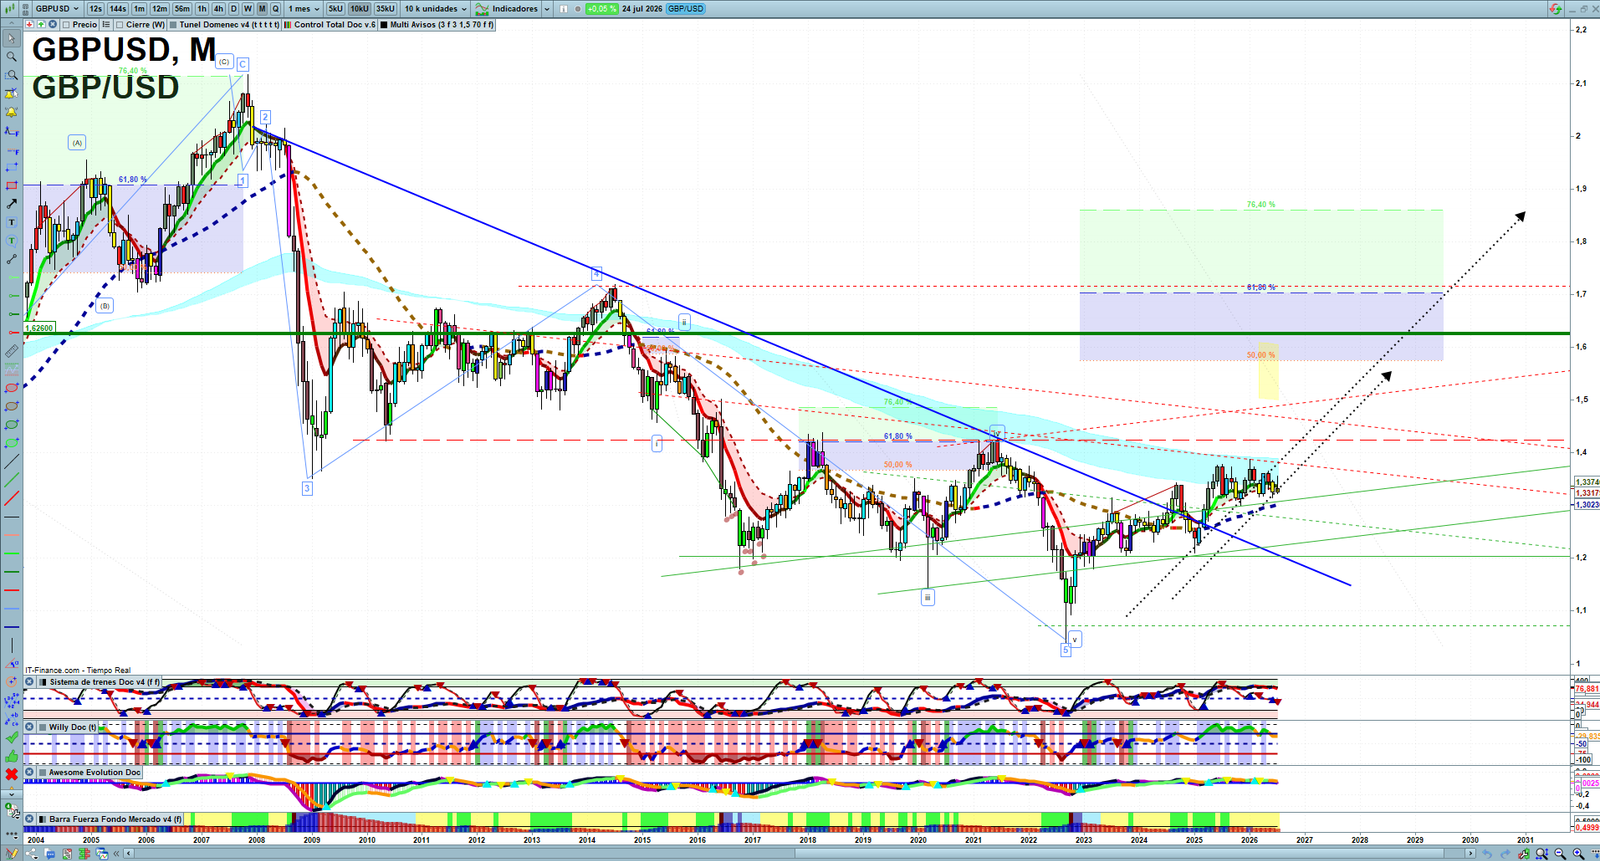
Task: Select the cursor pointer tool
Action: click(11, 38)
